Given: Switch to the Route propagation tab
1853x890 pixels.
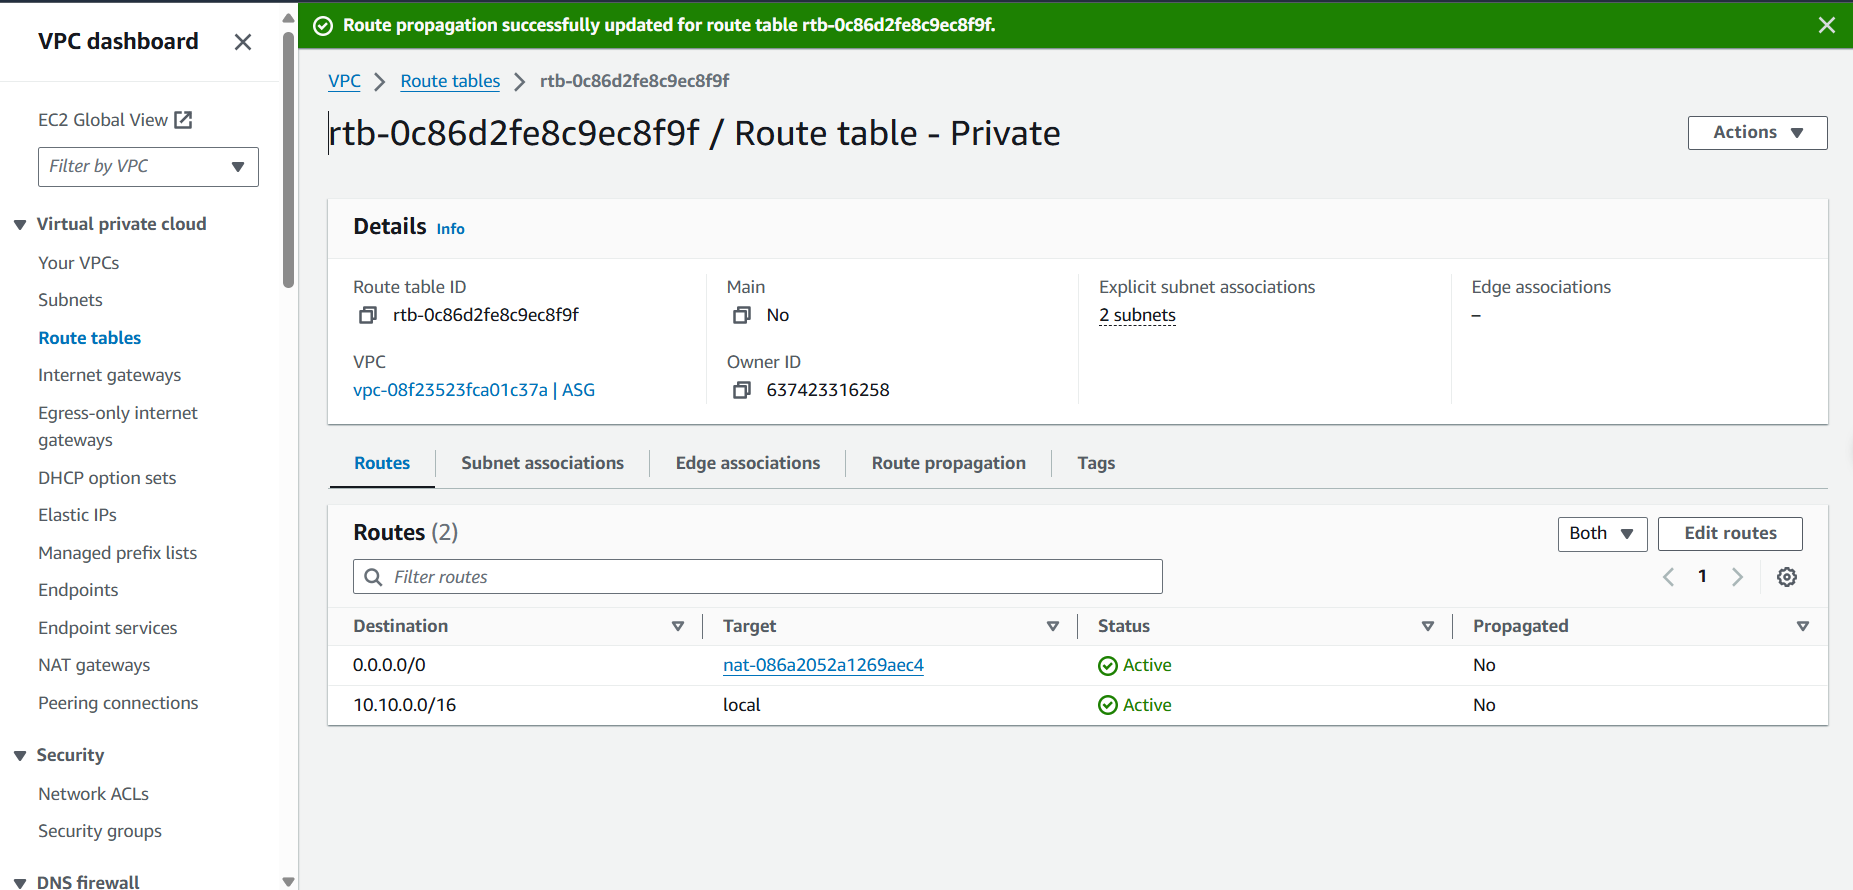Looking at the screenshot, I should click(x=949, y=463).
